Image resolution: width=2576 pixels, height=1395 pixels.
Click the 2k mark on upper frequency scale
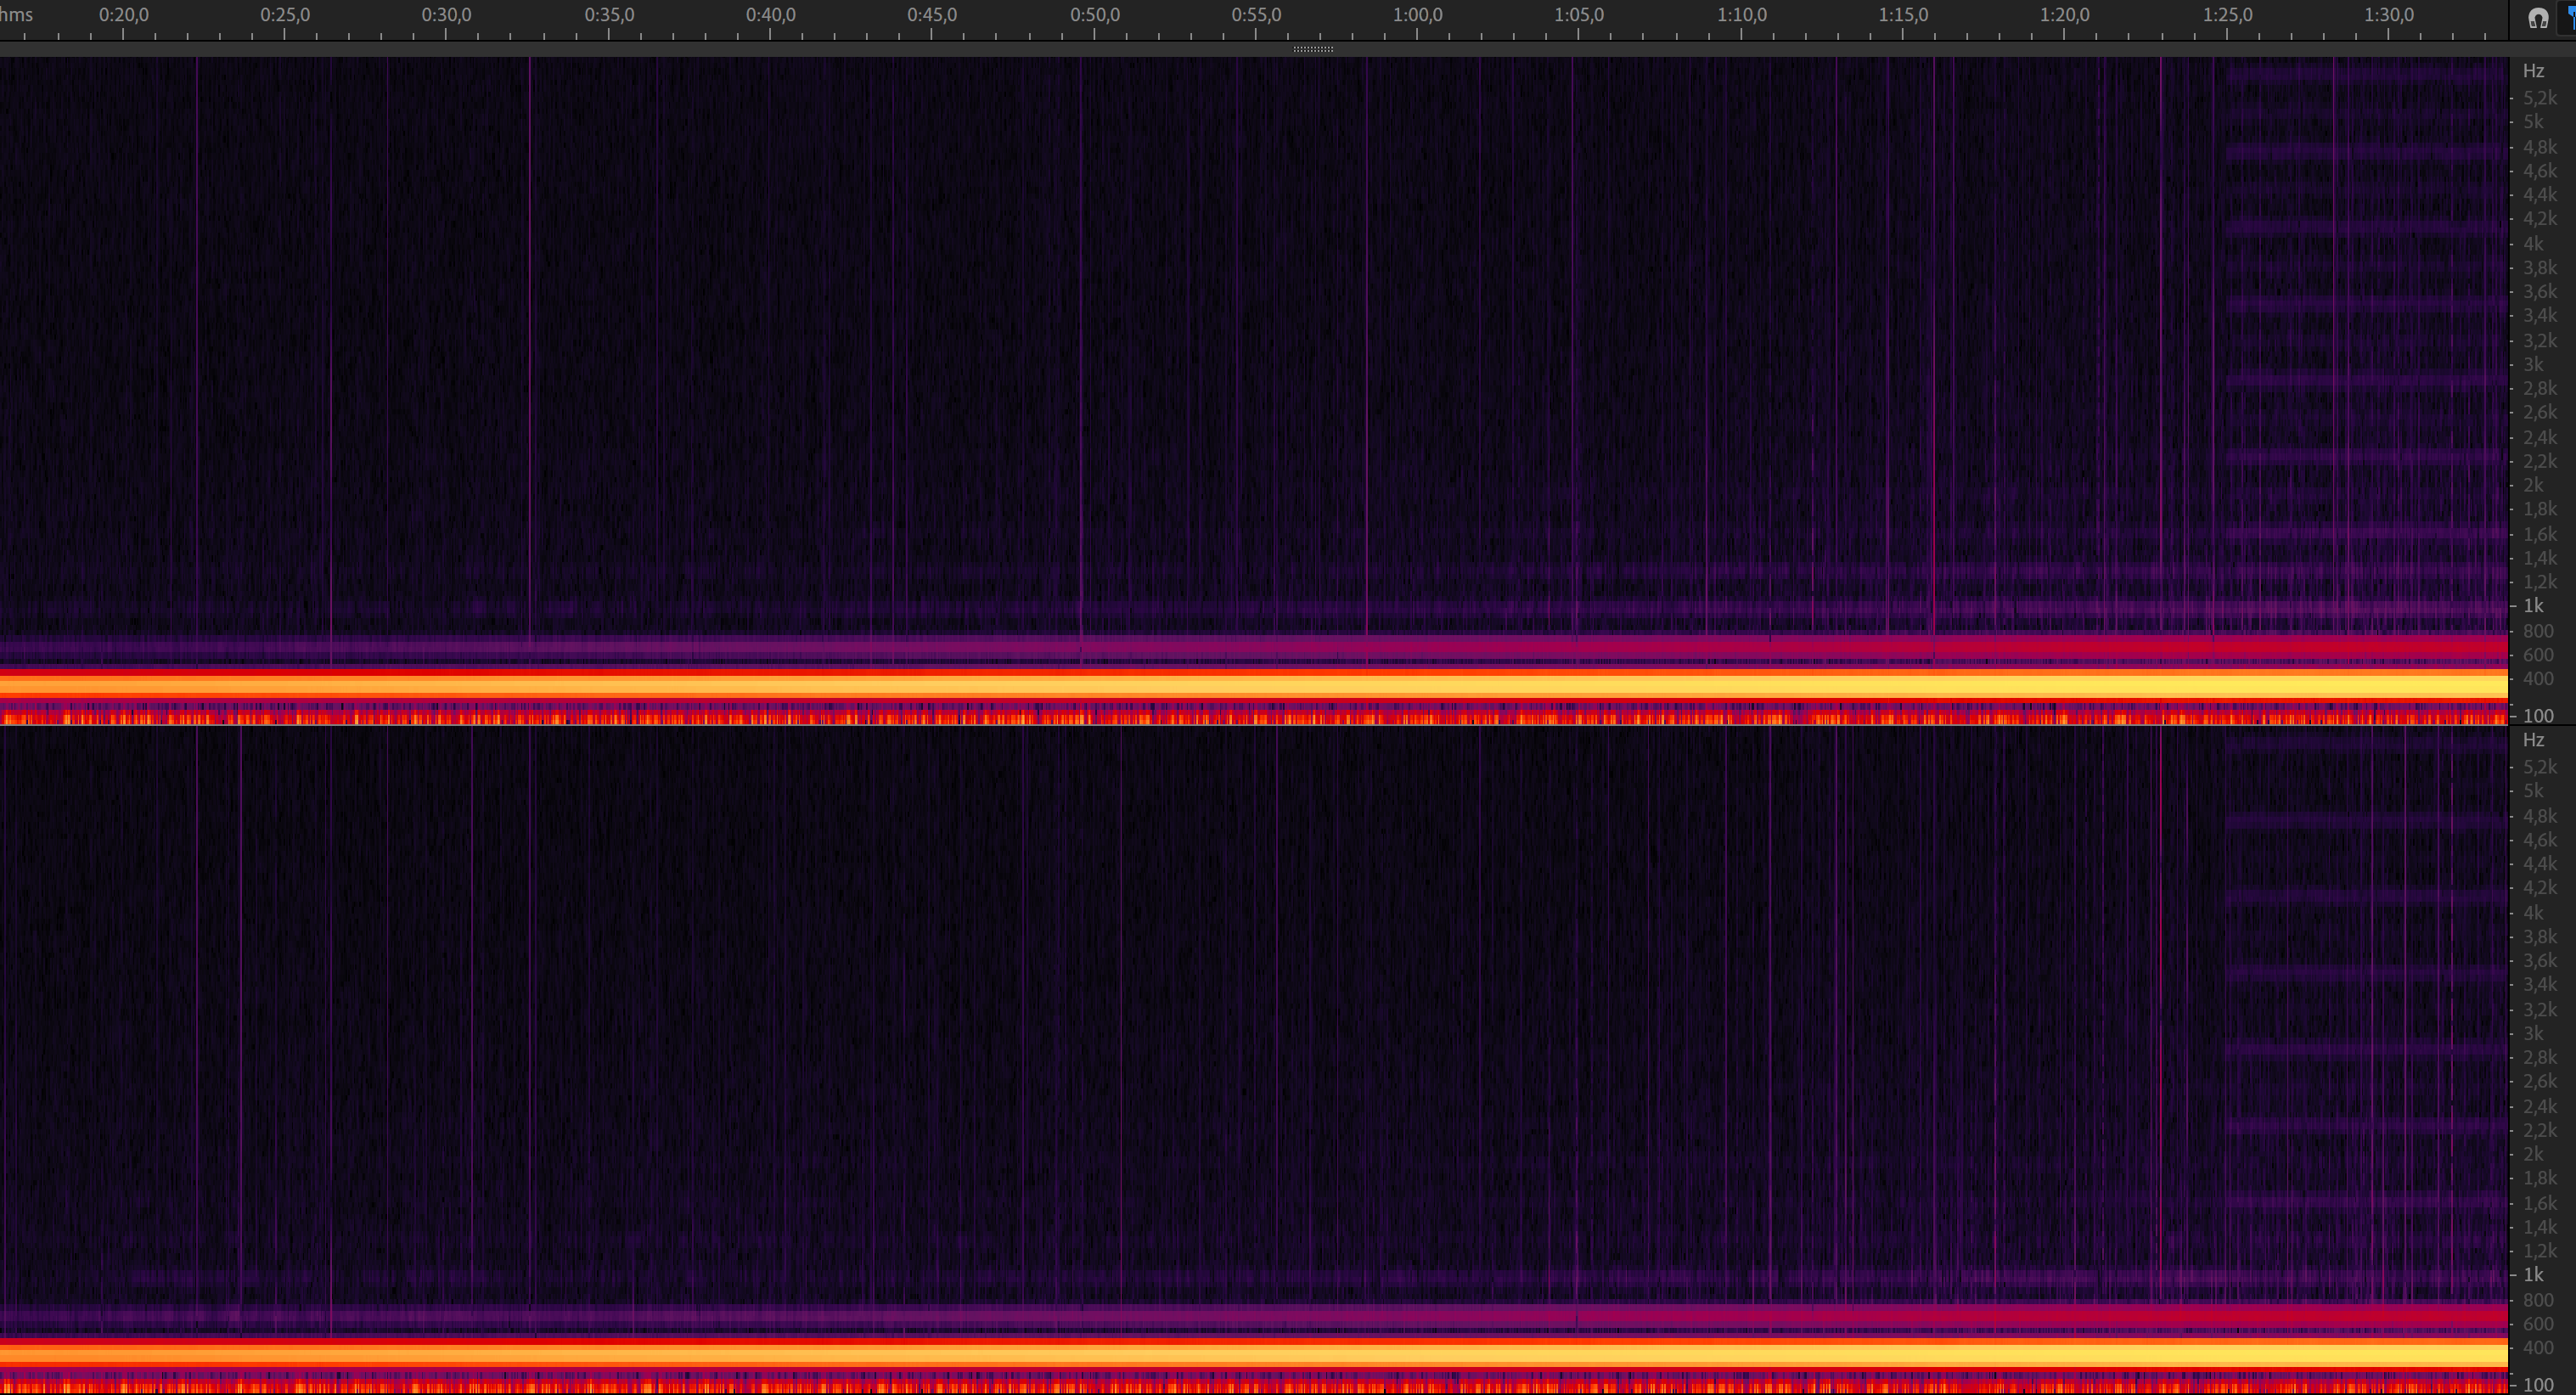(2533, 485)
